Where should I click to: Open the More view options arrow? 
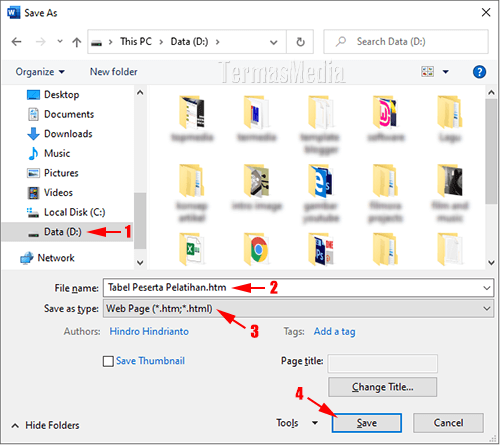445,72
